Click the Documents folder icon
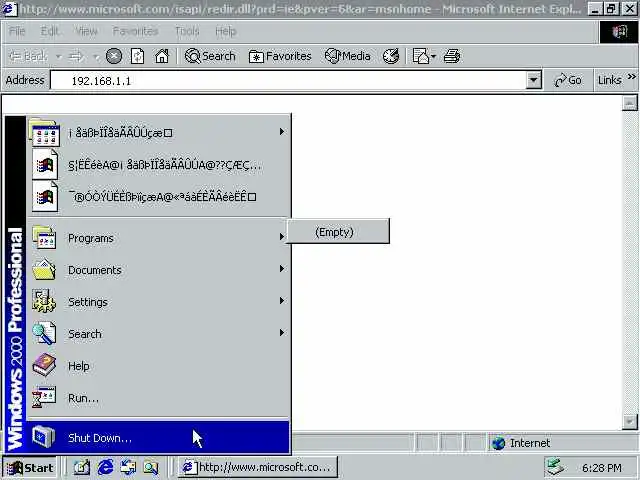 (x=44, y=269)
